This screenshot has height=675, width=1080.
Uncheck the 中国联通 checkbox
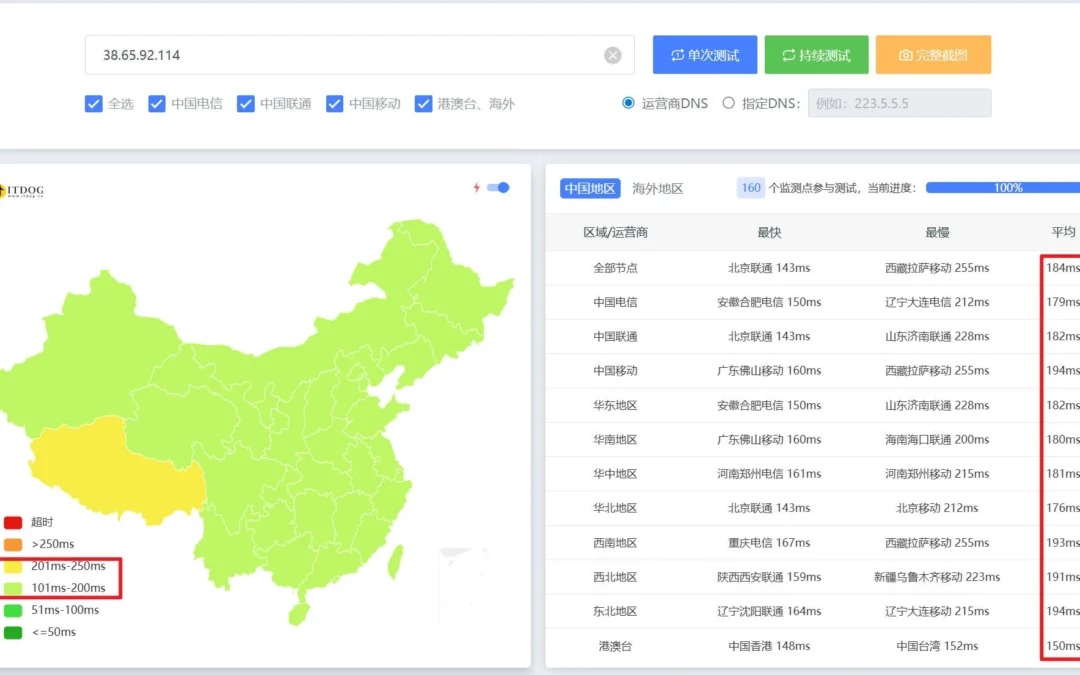pyautogui.click(x=246, y=104)
